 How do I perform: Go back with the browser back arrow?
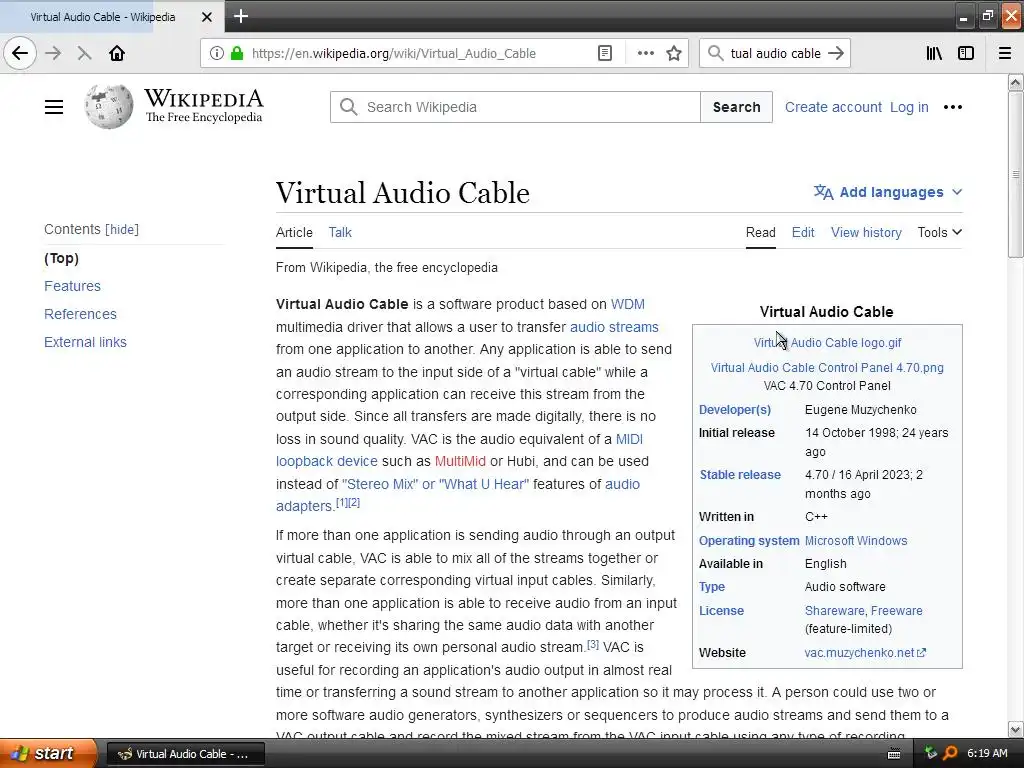(20, 53)
